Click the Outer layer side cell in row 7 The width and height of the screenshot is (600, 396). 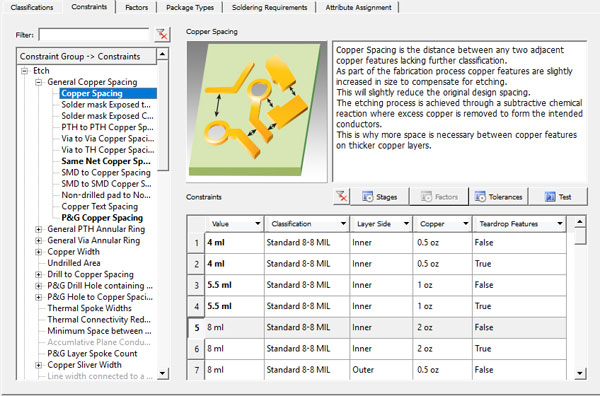tap(381, 370)
